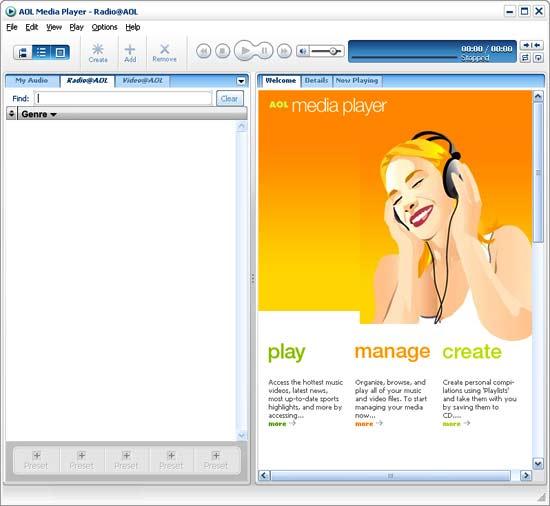The height and width of the screenshot is (506, 550).
Task: Click the horizontal scroll right arrow
Action: coord(525,475)
